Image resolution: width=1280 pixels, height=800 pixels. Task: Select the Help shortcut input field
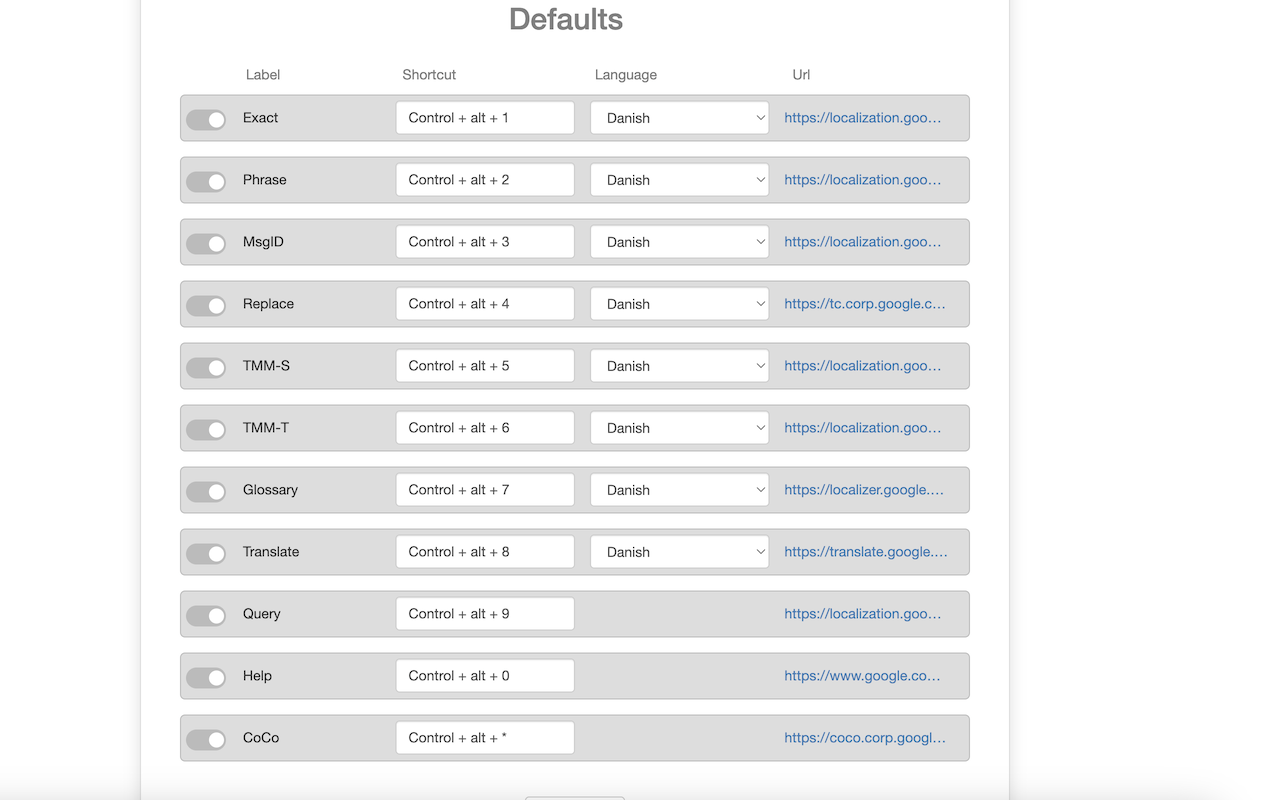coord(485,675)
